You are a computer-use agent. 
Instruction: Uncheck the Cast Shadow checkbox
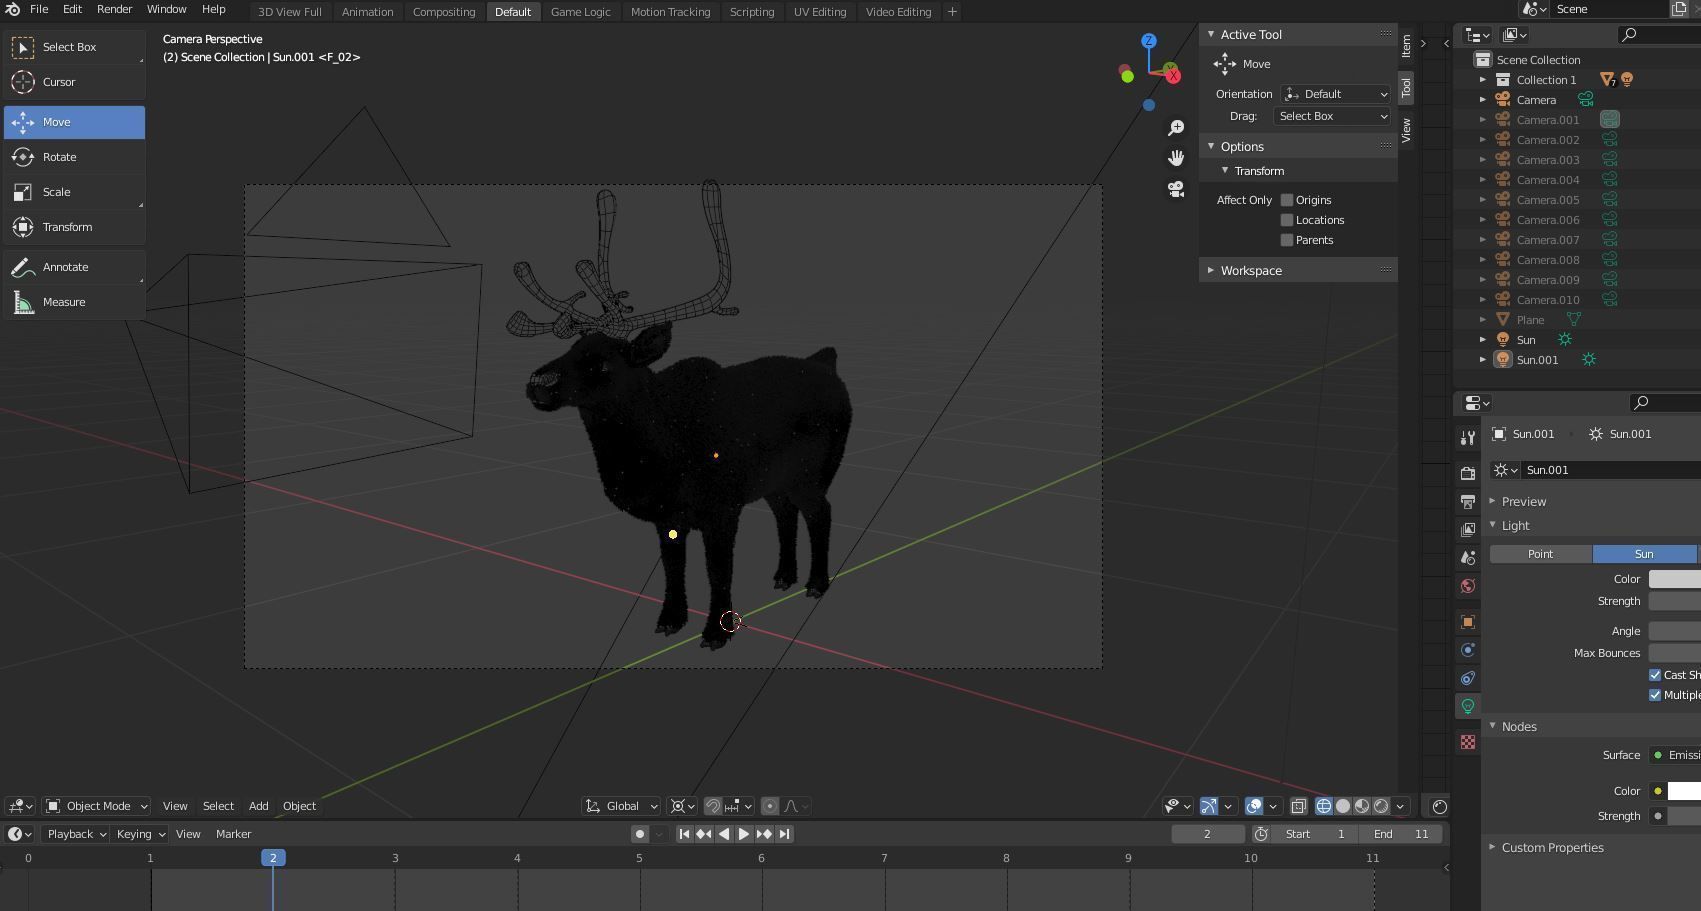(1655, 675)
